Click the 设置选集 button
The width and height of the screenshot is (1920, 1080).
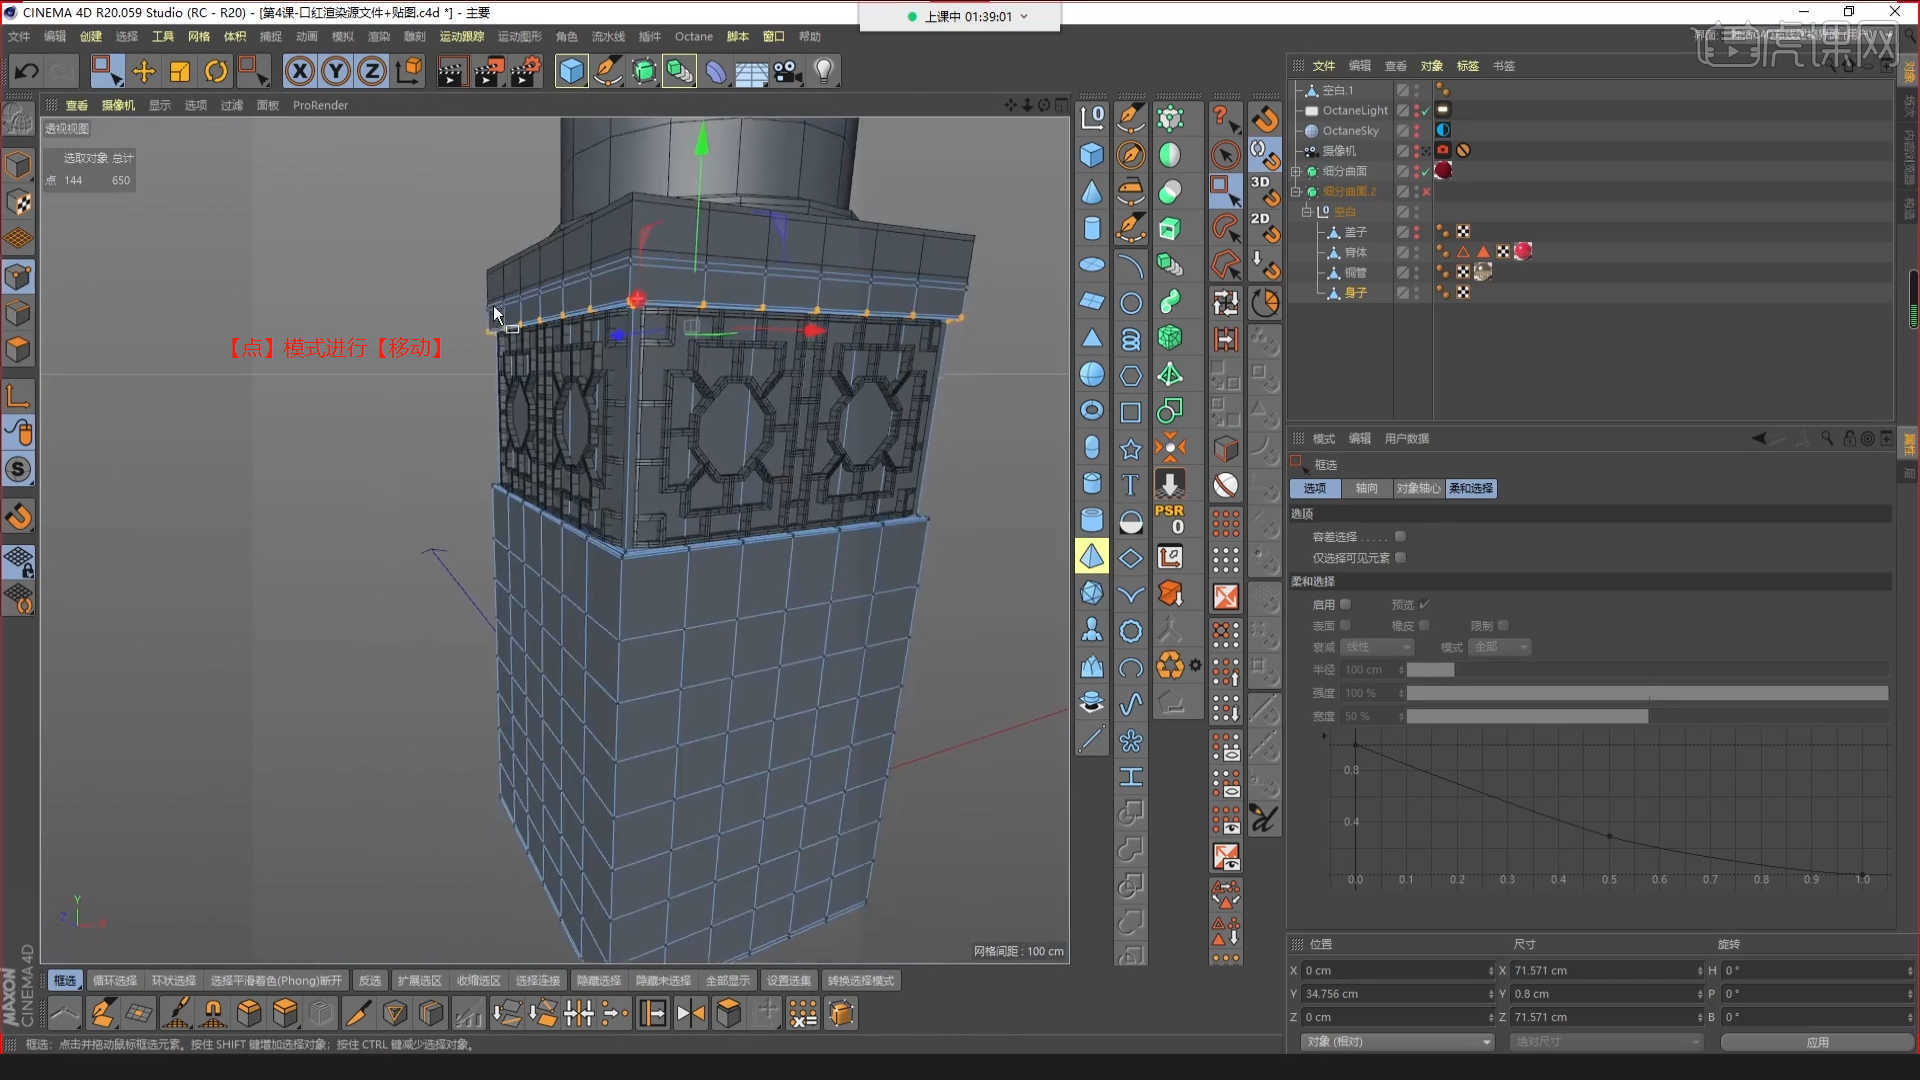pos(789,981)
